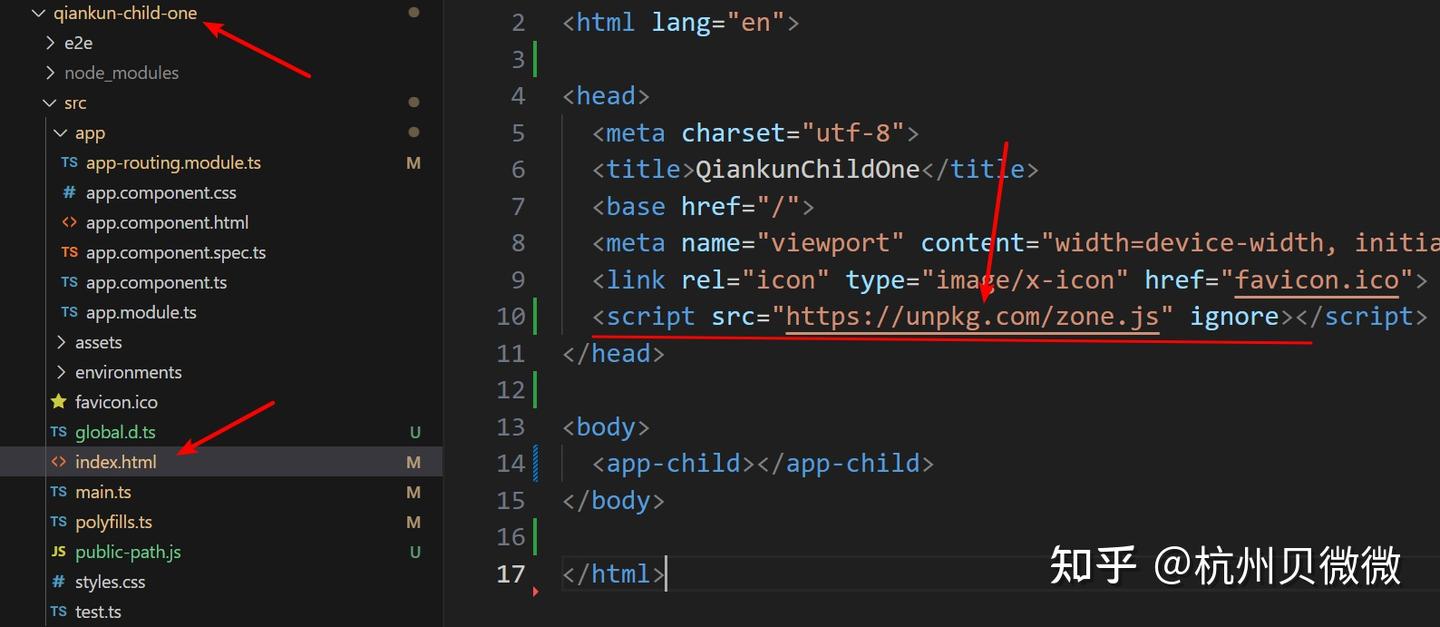Click the M status badge beside index.html

click(414, 462)
